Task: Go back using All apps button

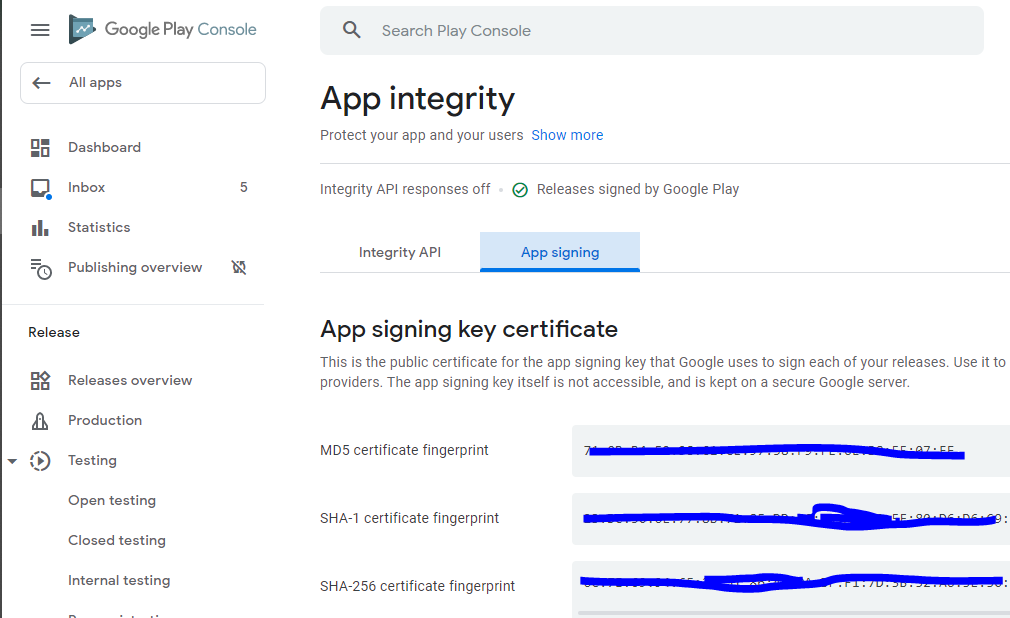Action: coord(143,83)
